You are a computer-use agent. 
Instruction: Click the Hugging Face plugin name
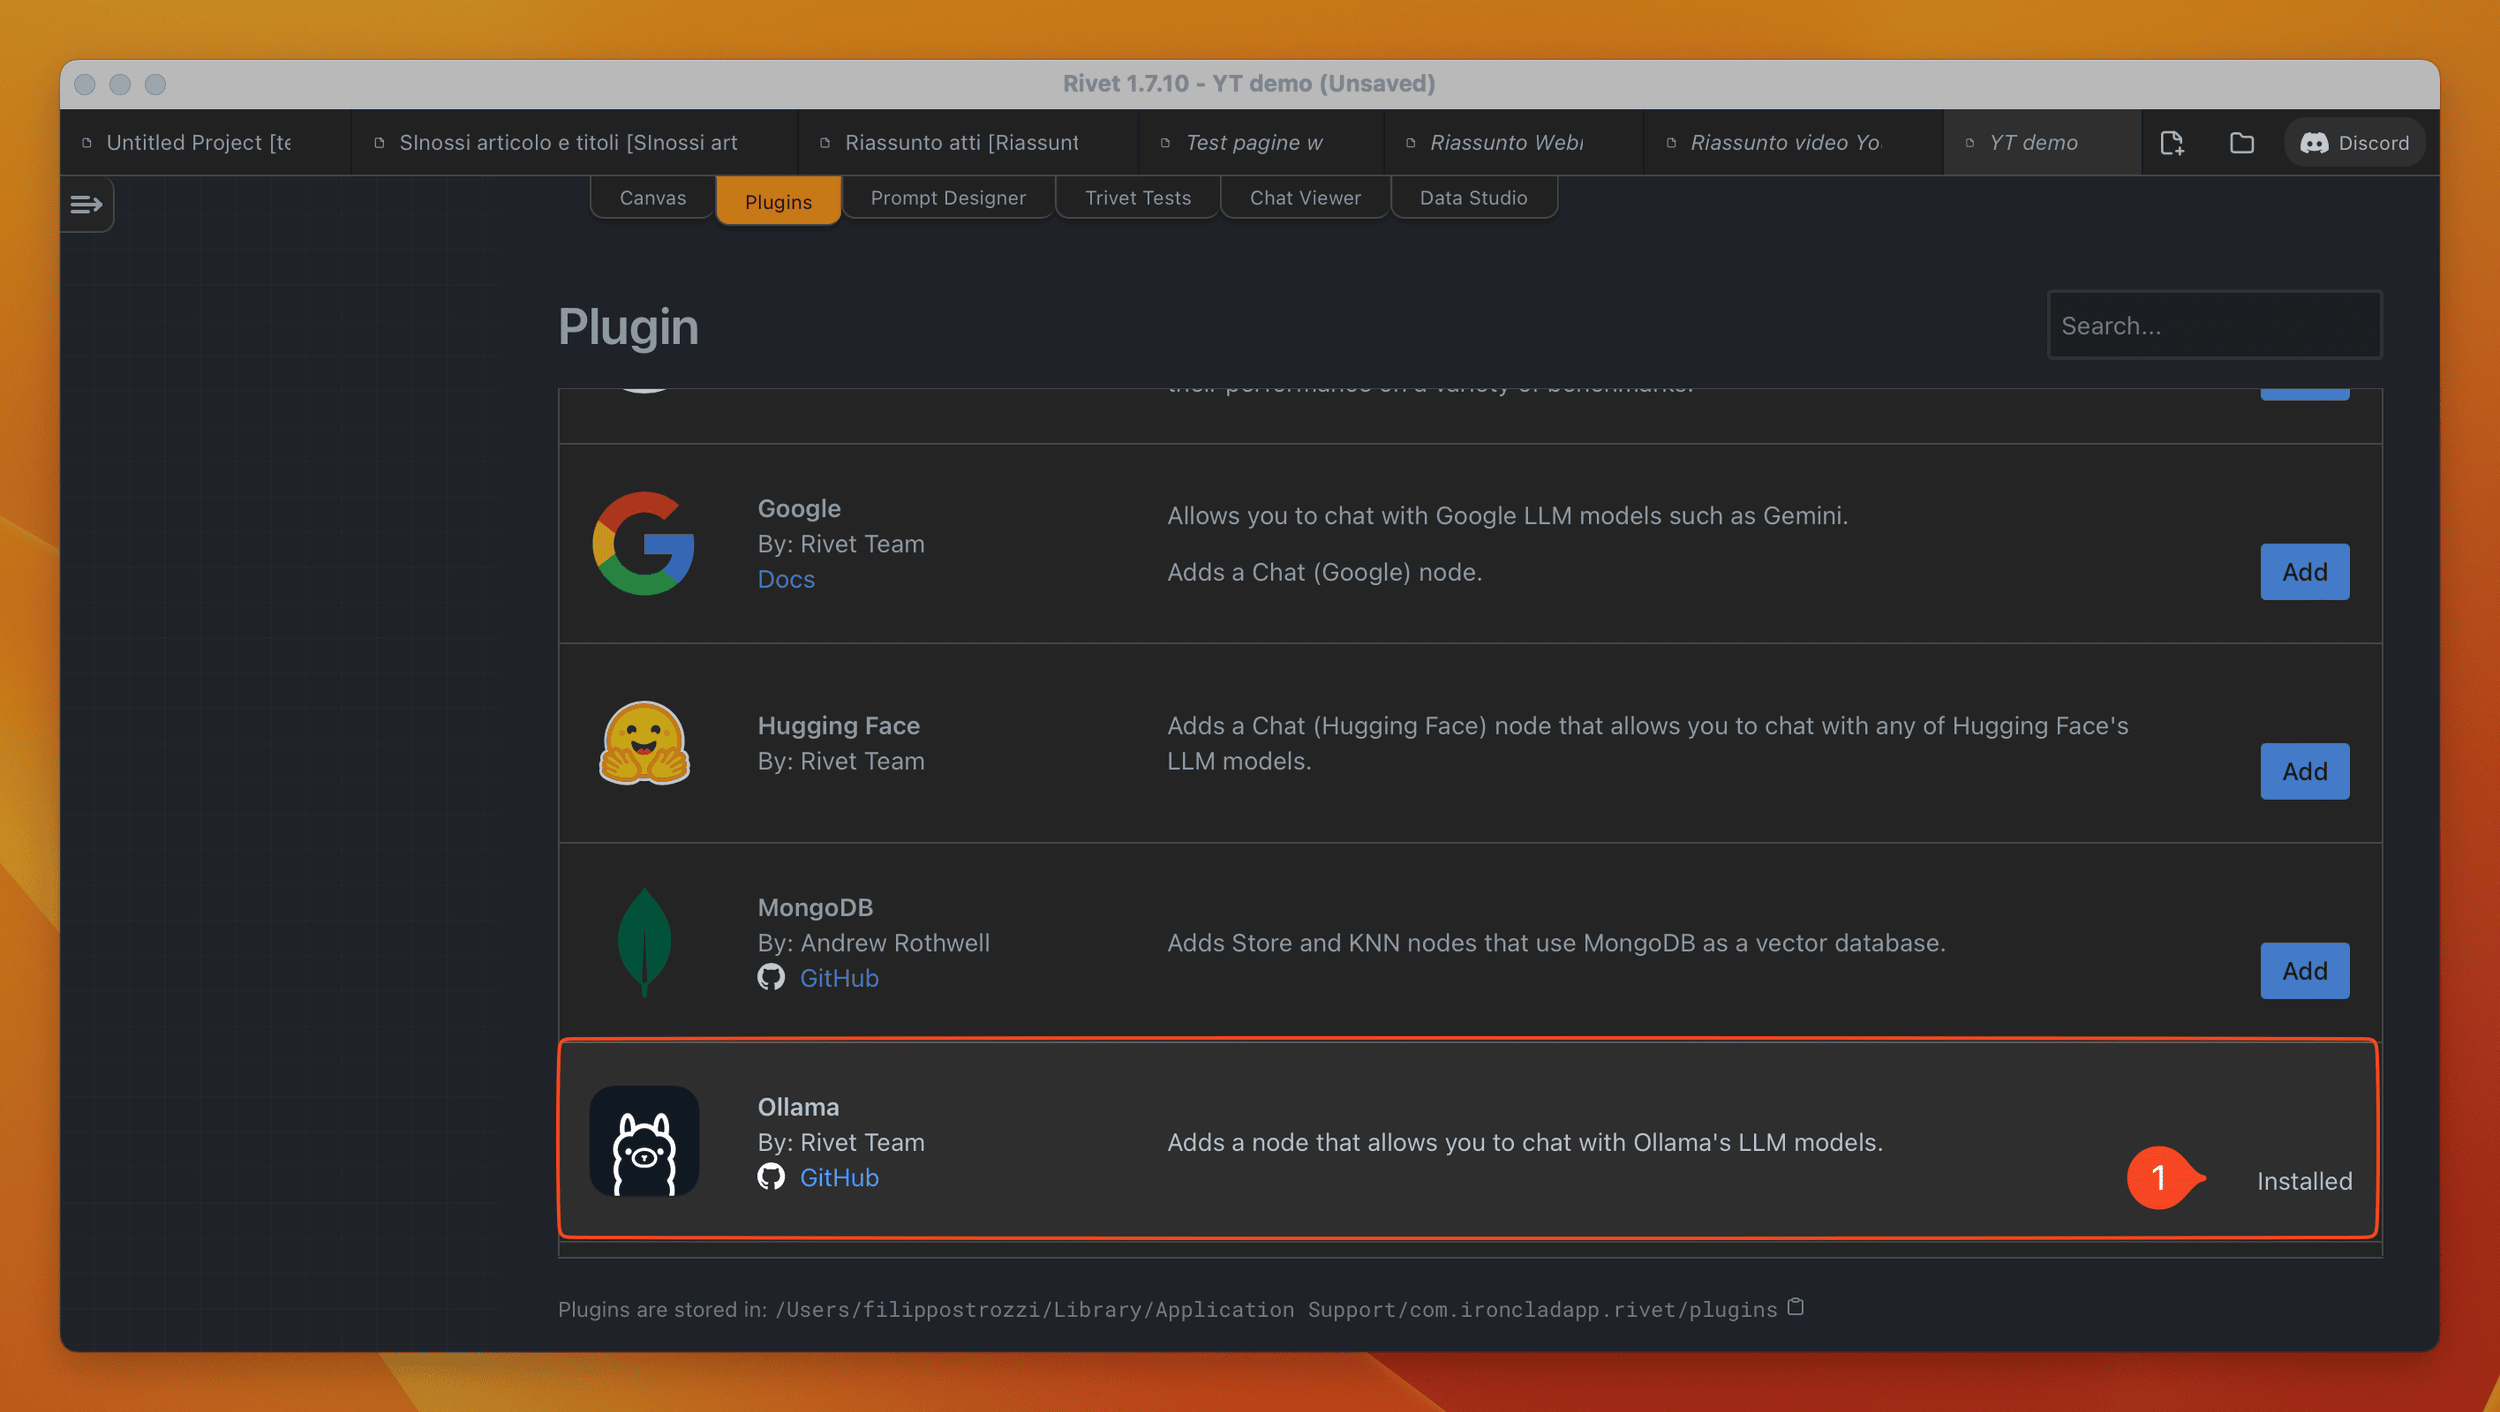[x=838, y=725]
